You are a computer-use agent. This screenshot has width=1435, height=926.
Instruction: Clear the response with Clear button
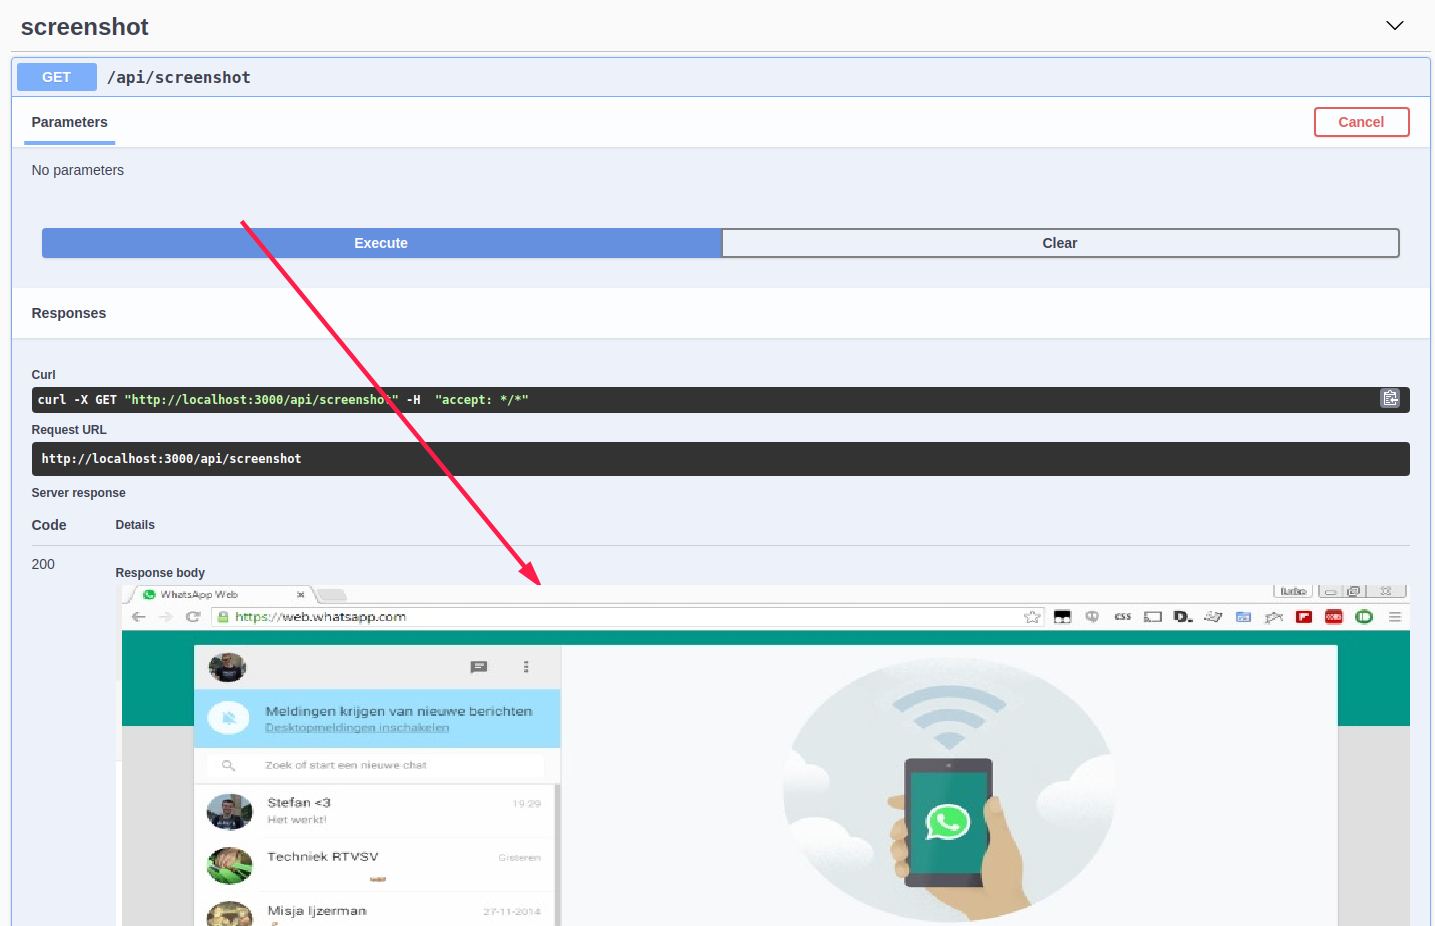click(x=1060, y=243)
